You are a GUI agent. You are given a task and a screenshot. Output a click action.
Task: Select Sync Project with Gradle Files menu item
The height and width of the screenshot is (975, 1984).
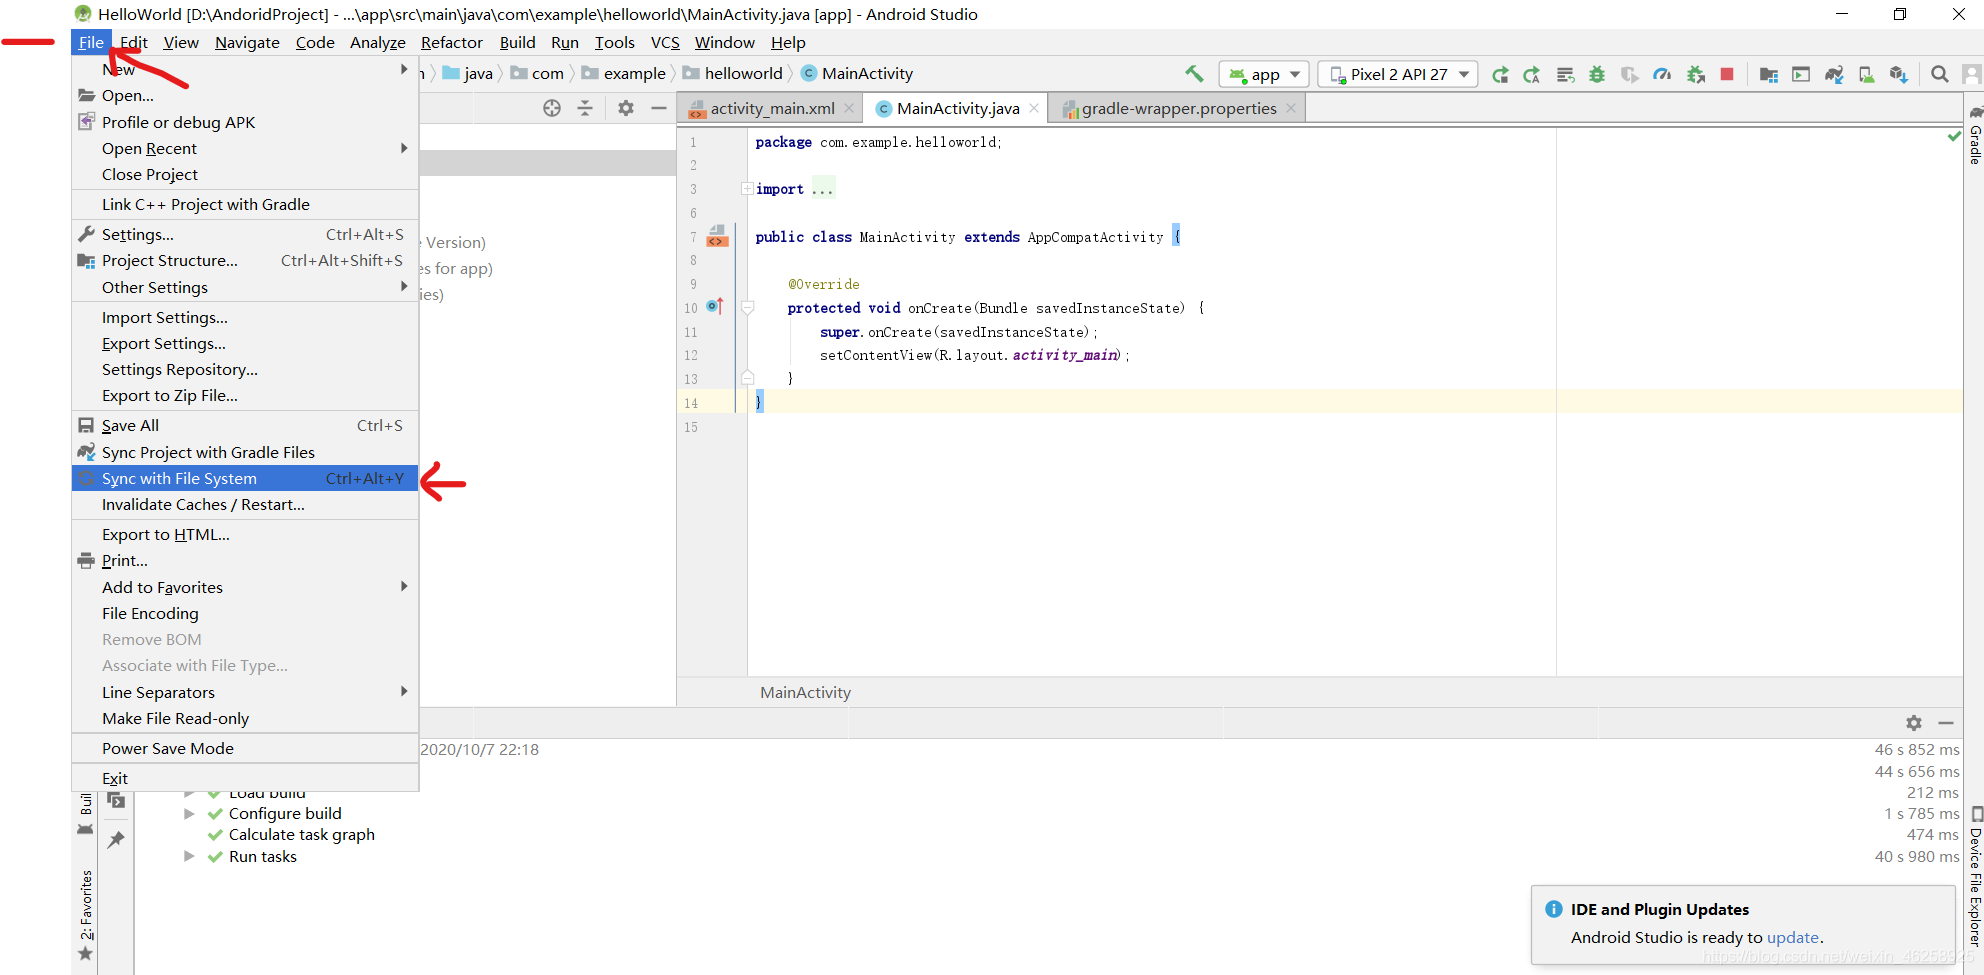click(x=245, y=453)
